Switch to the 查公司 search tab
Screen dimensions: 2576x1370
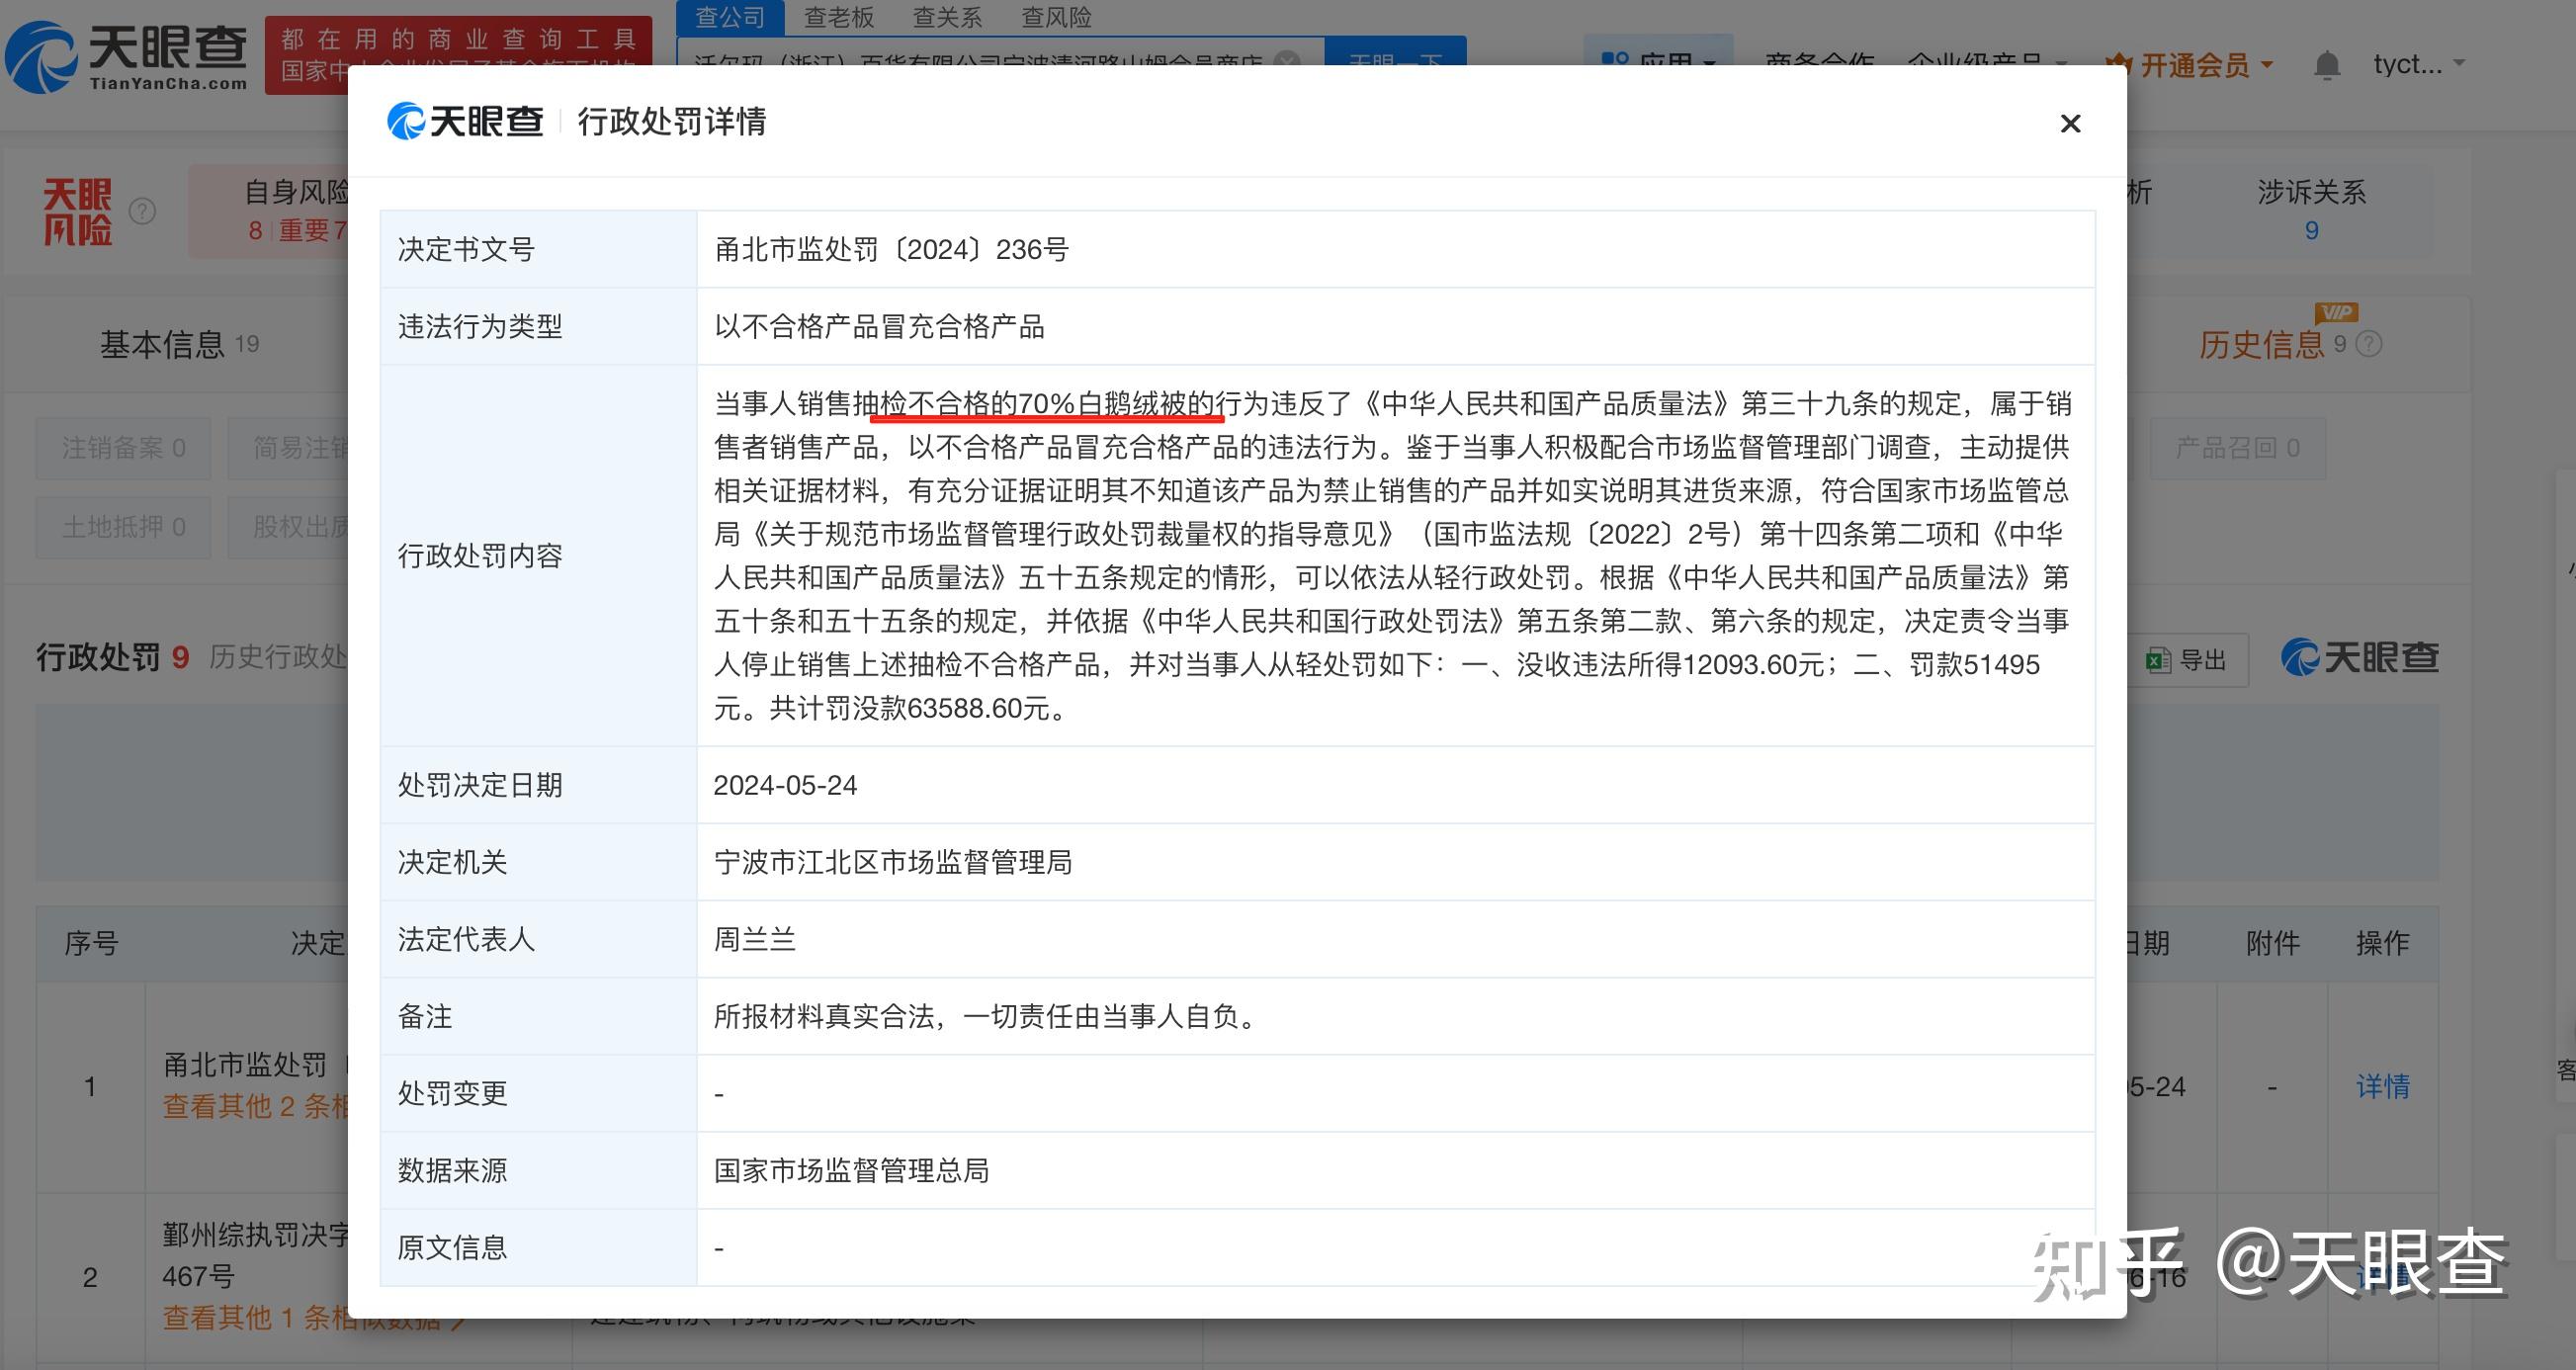tap(730, 17)
